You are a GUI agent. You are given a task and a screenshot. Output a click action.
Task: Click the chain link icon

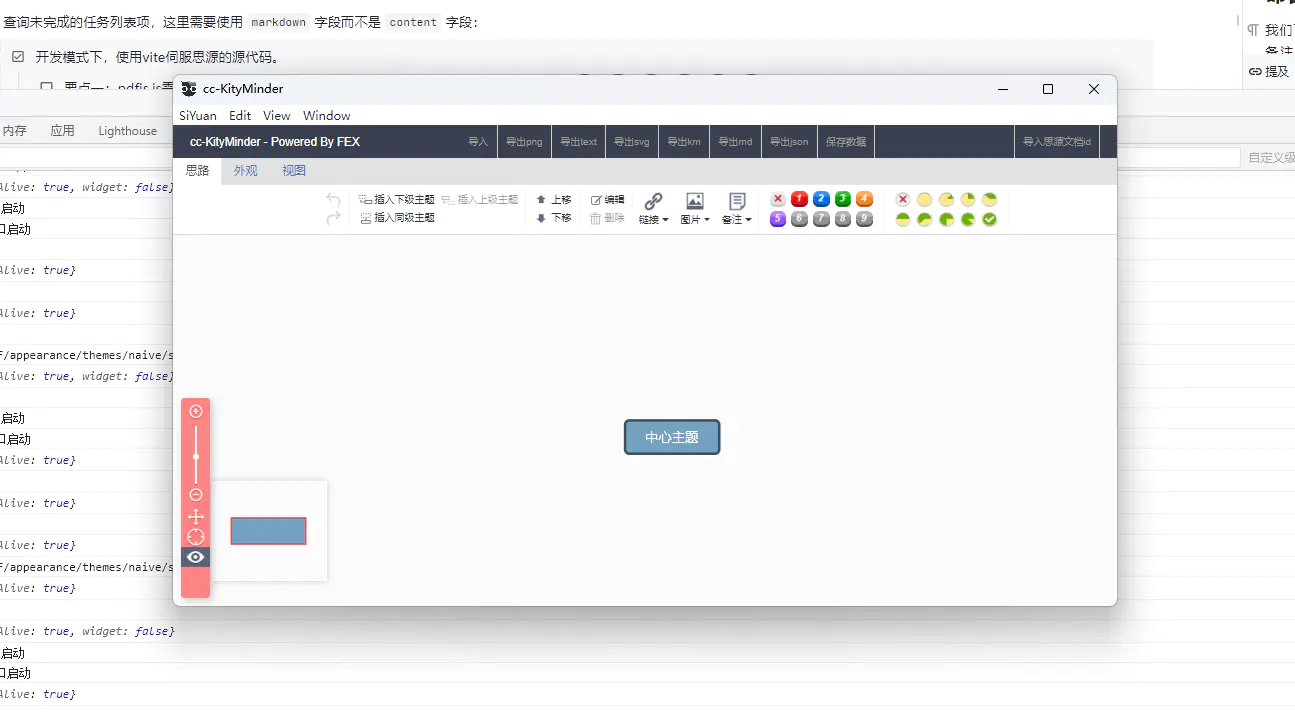pyautogui.click(x=653, y=201)
